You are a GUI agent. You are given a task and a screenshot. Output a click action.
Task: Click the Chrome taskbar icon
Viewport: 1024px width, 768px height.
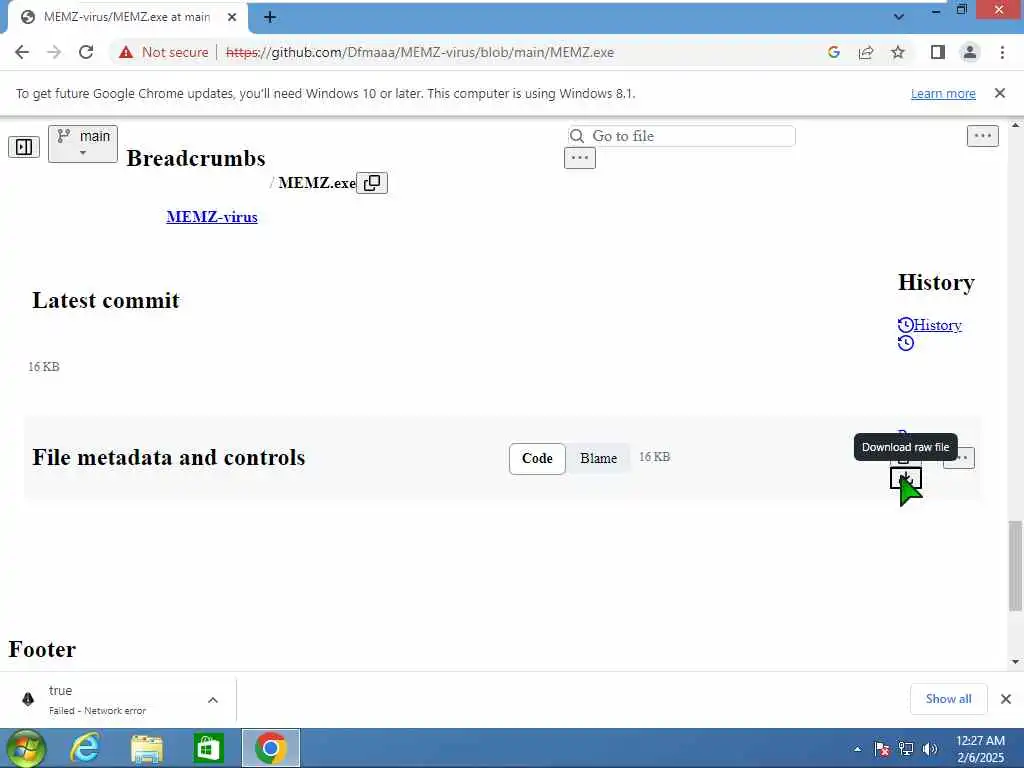pos(271,748)
